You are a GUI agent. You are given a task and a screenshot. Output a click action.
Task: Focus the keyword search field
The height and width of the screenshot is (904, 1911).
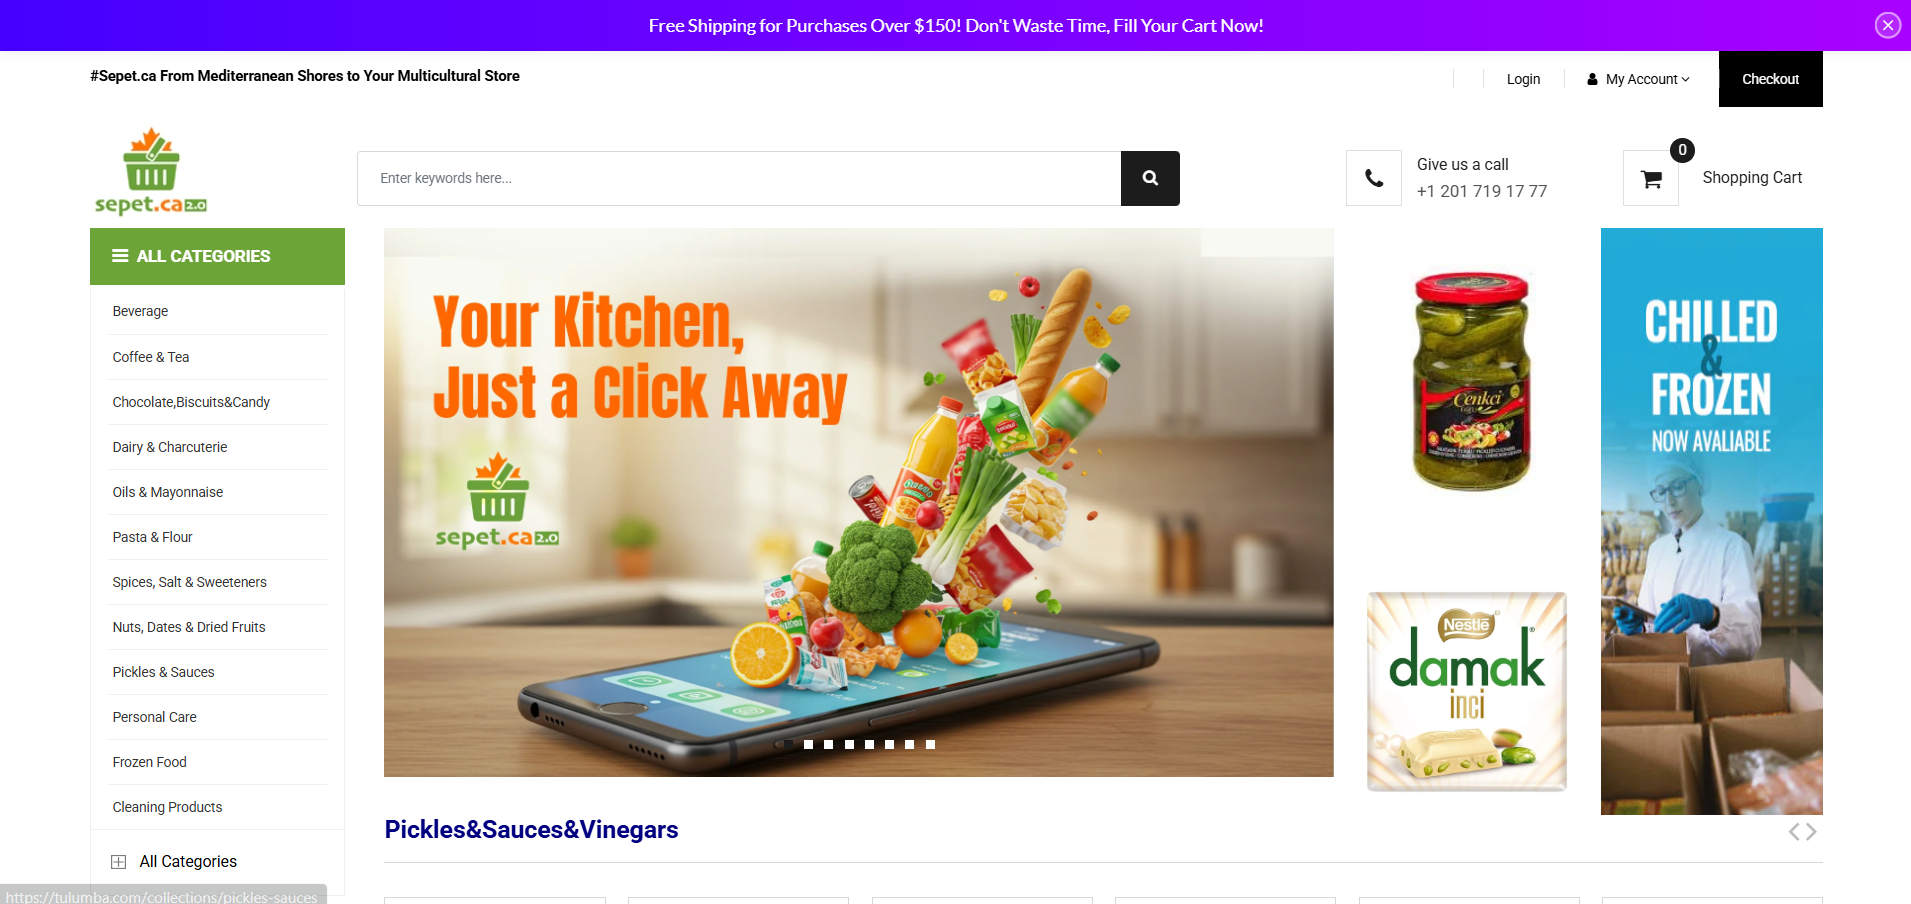tap(739, 178)
